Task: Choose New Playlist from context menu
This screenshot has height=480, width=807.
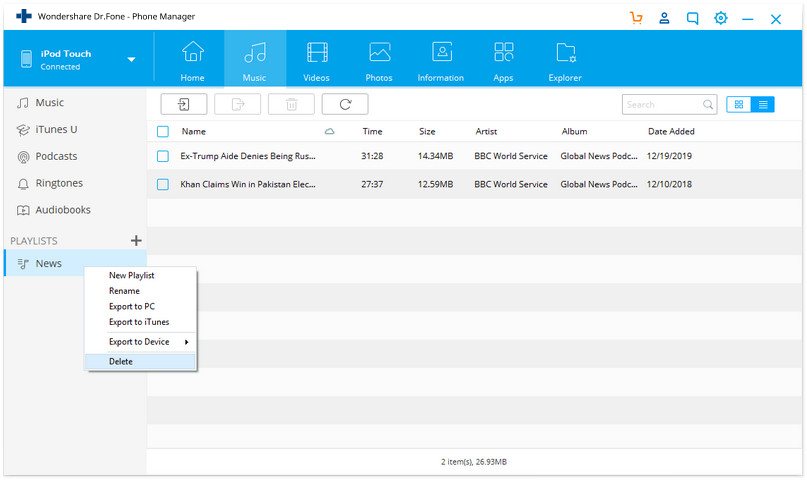Action: (x=140, y=276)
